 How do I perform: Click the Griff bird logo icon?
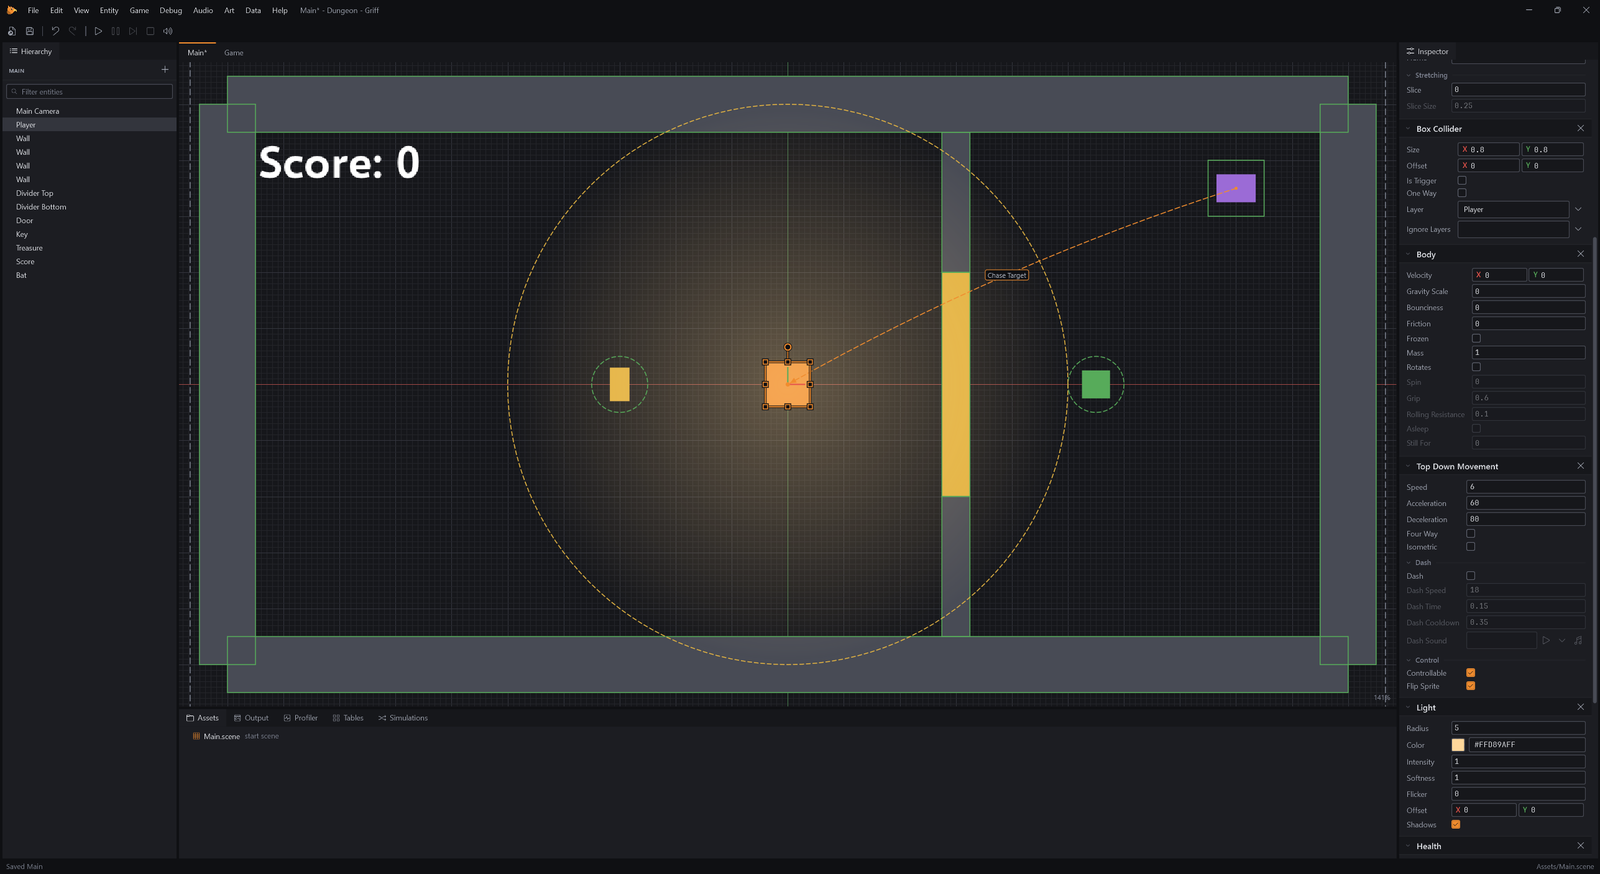click(12, 10)
